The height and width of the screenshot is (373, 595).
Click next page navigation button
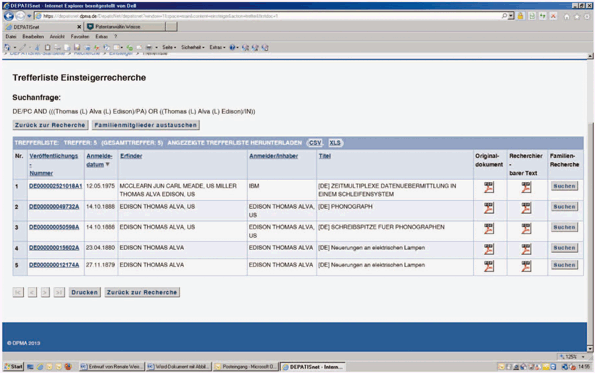(45, 292)
